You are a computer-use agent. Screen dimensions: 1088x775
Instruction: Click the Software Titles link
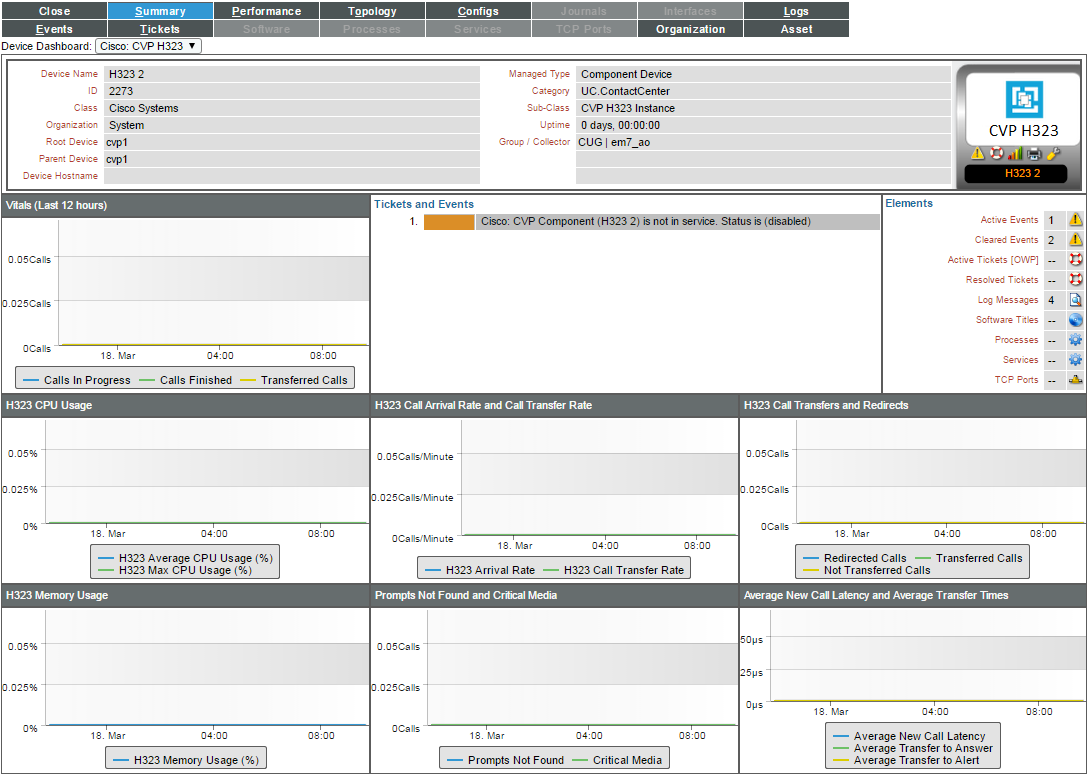tap(1007, 320)
